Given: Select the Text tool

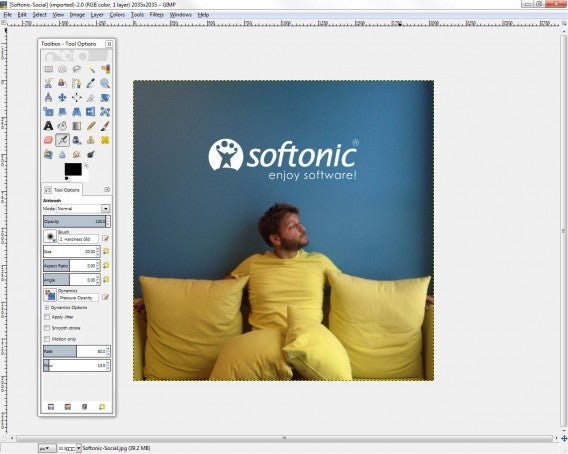Looking at the screenshot, I should pos(48,126).
